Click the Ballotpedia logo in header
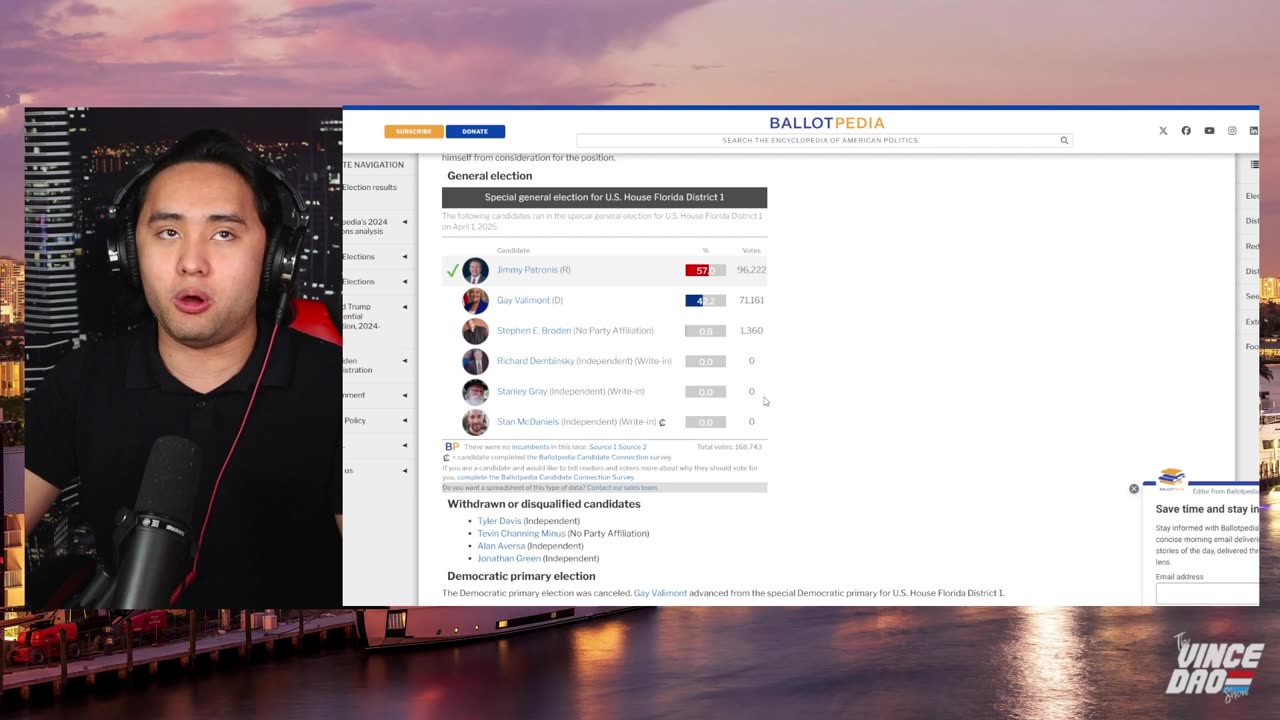This screenshot has height=720, width=1280. tap(827, 123)
